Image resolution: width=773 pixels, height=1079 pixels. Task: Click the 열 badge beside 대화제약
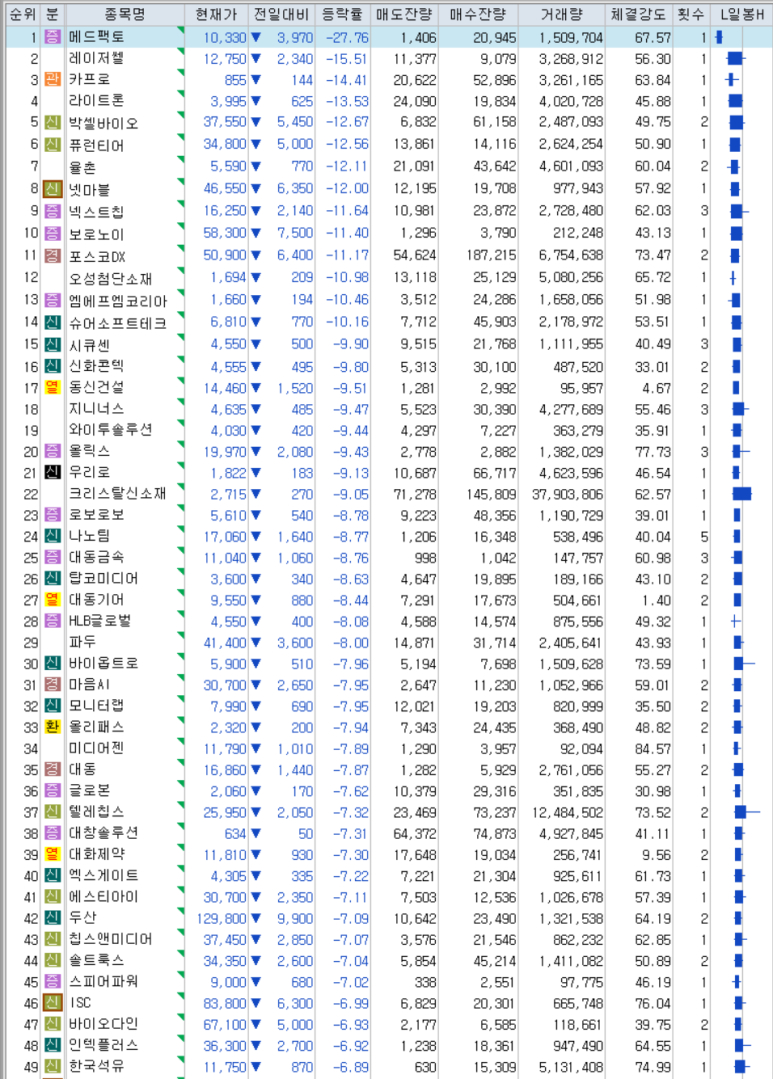tap(52, 855)
